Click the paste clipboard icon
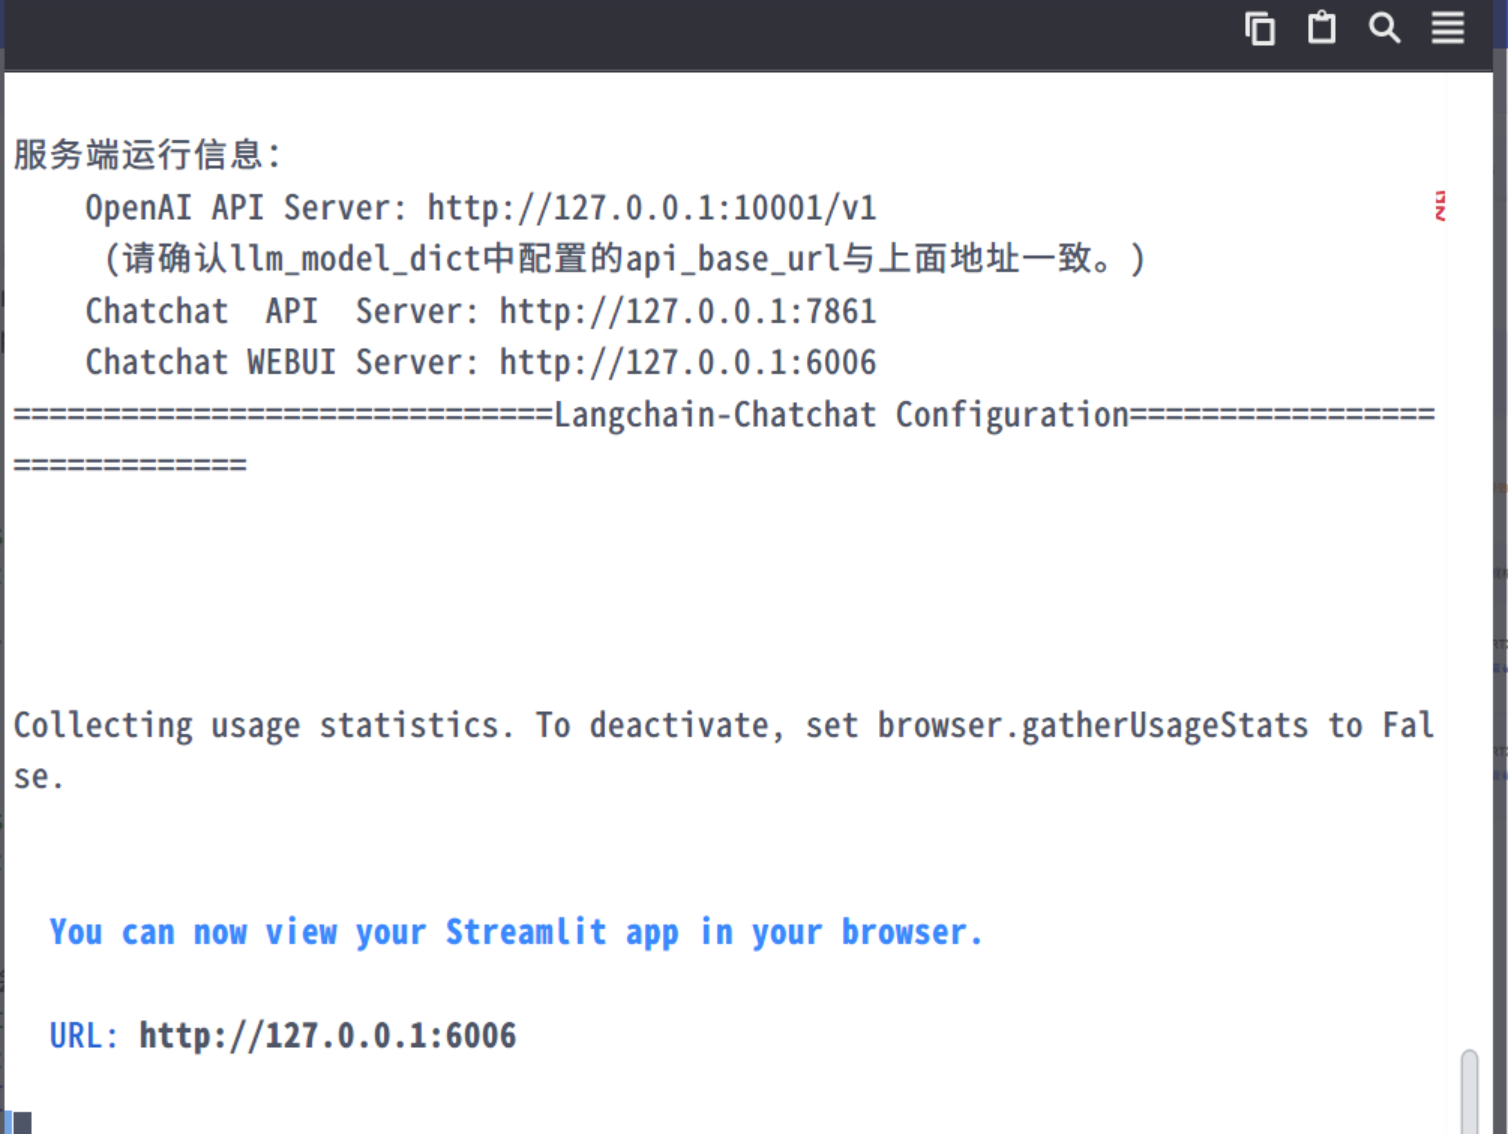Screen dimensions: 1508x1134 click(x=1322, y=28)
